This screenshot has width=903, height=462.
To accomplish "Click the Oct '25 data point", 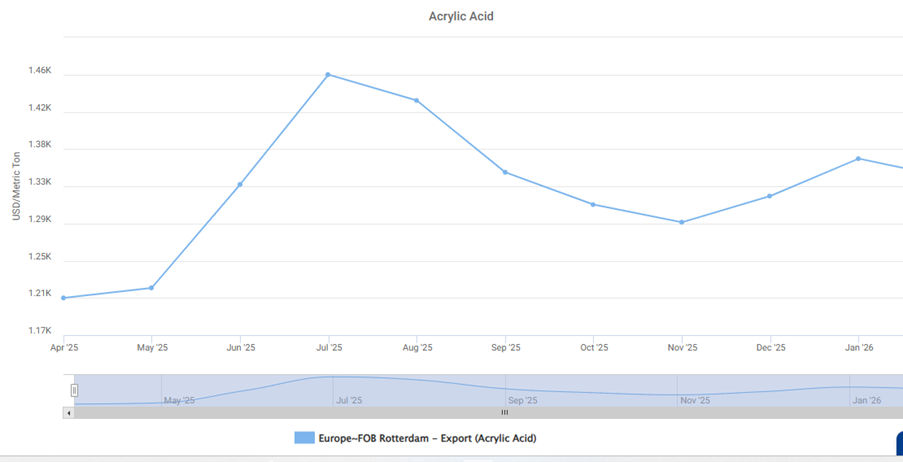I will (593, 204).
